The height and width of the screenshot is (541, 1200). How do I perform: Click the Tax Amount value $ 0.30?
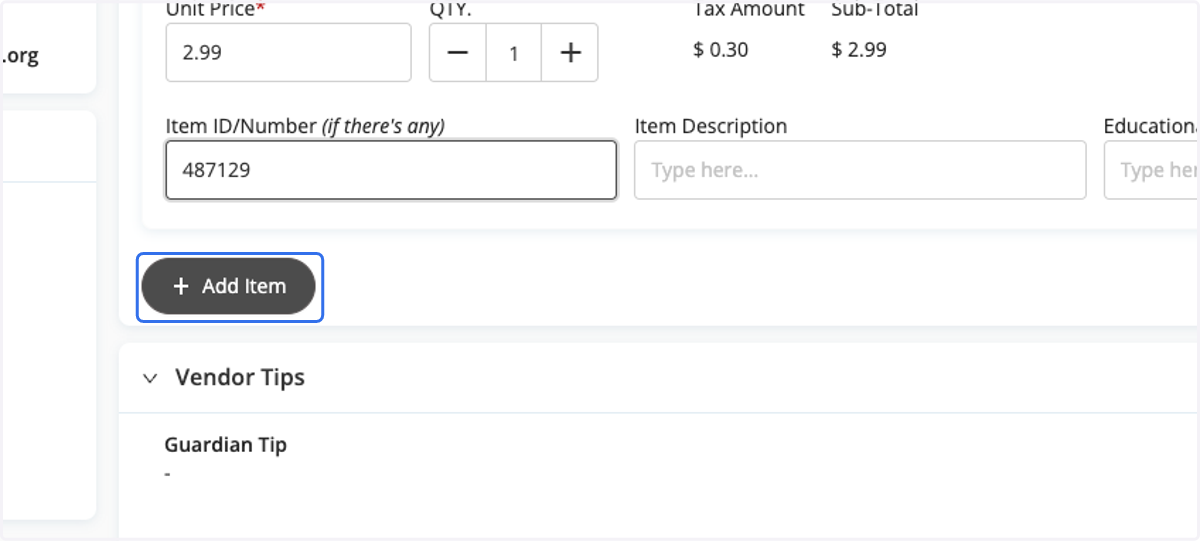(721, 50)
